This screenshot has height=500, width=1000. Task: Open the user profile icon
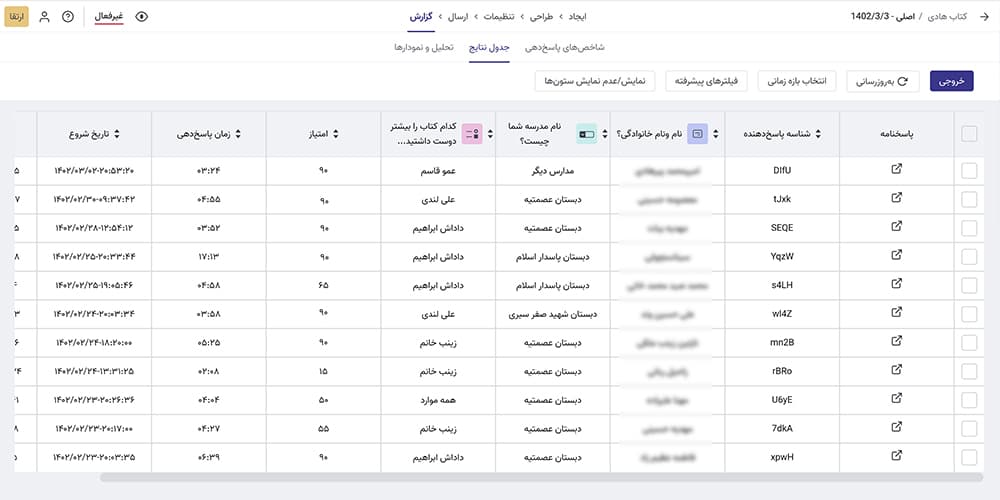pyautogui.click(x=44, y=17)
